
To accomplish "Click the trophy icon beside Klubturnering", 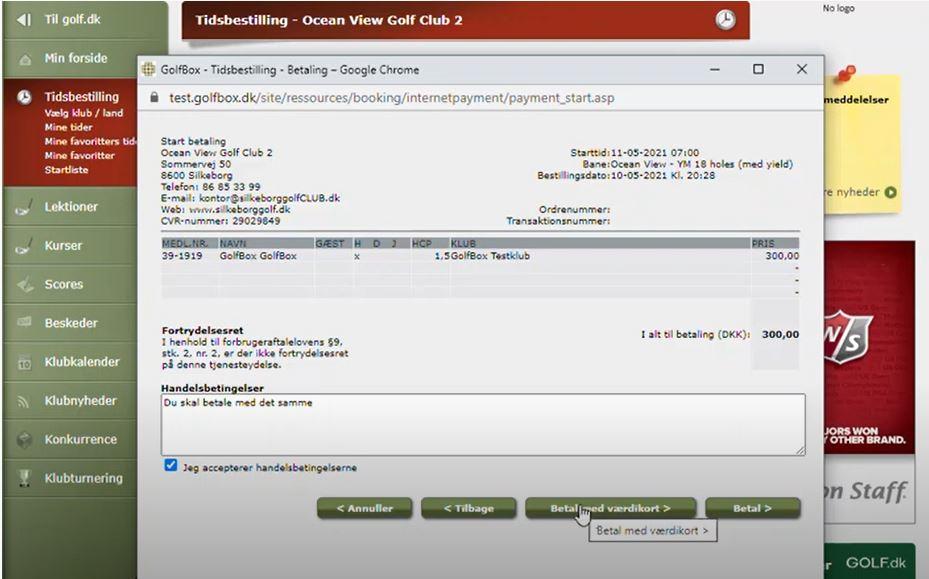I will [x=24, y=478].
